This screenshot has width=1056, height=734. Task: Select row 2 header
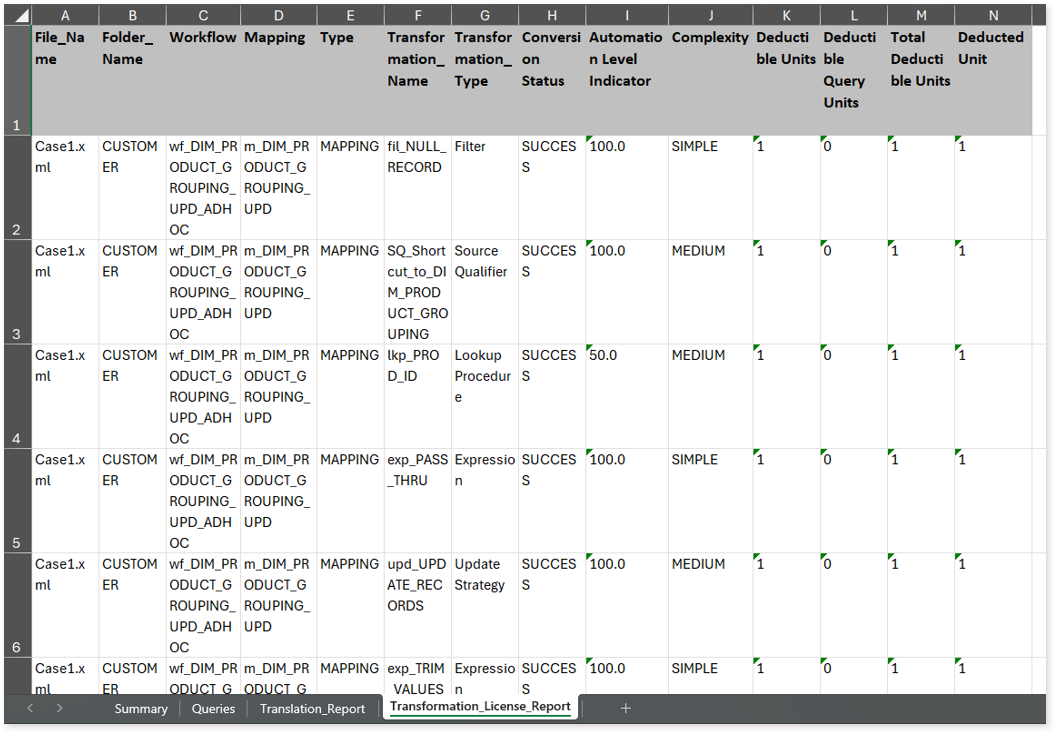point(18,188)
